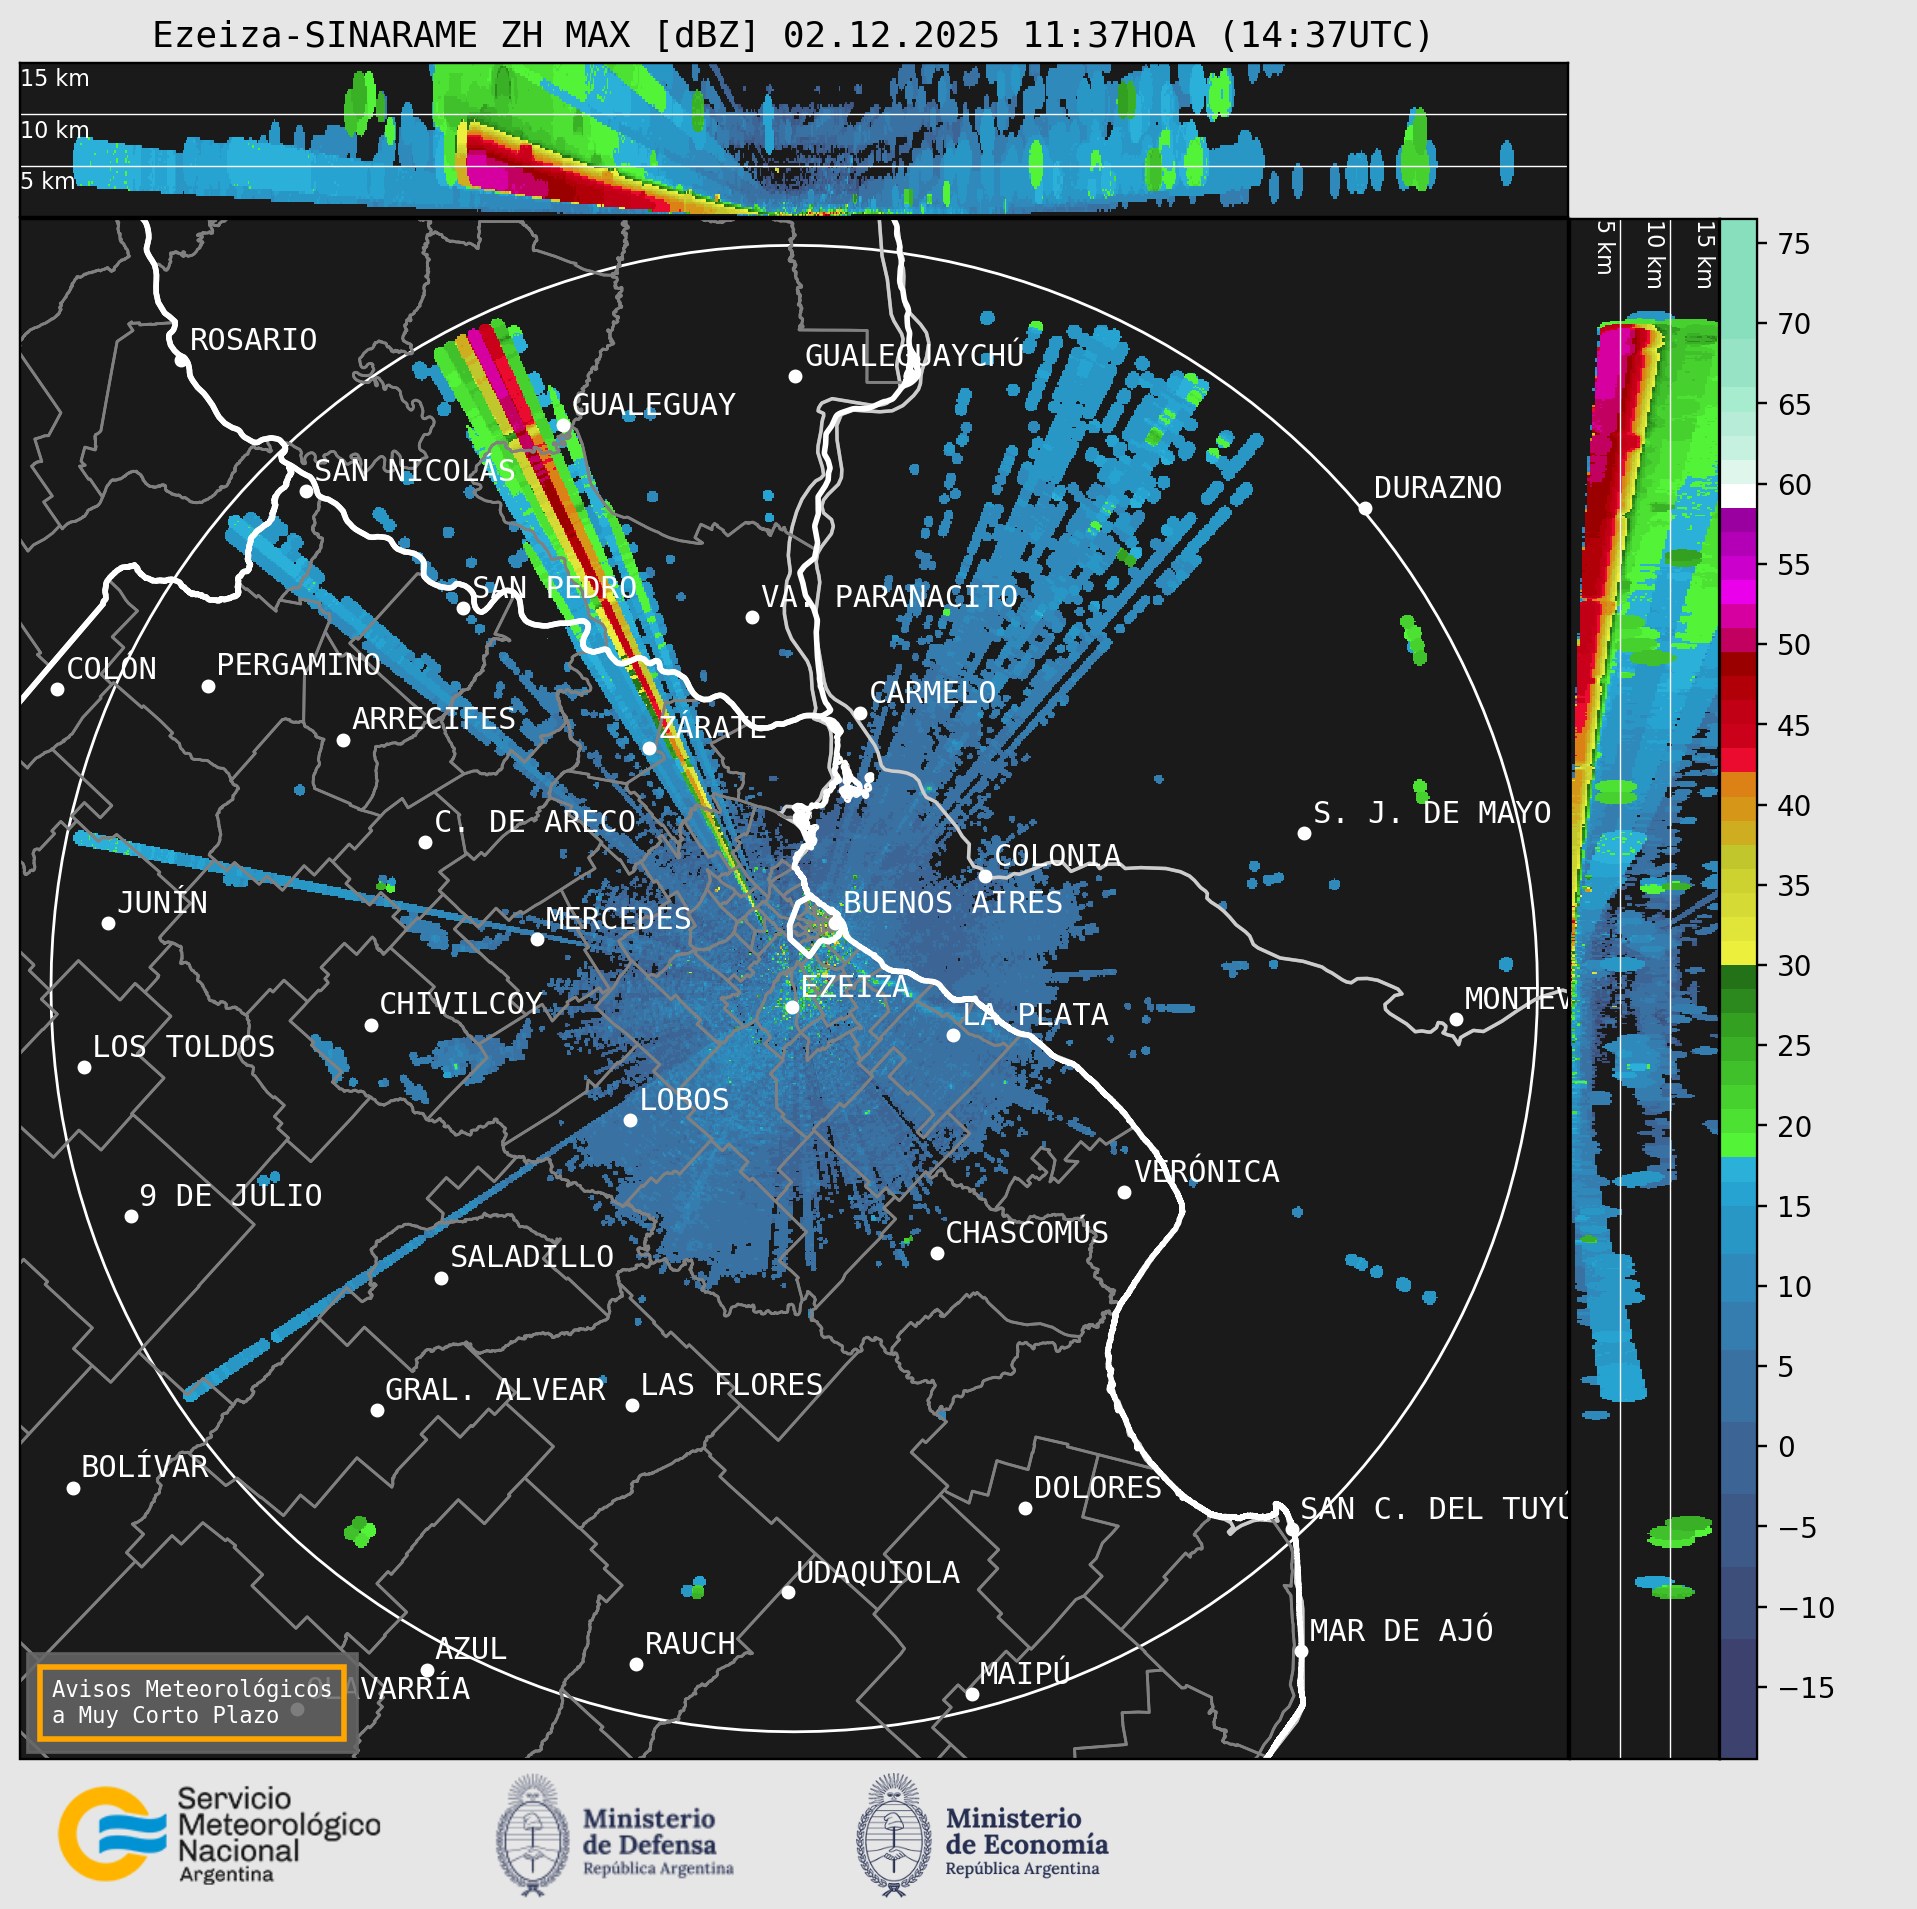Click the 10 km line in top cross-section
Viewport: 1917px width, 1909px height.
(793, 114)
